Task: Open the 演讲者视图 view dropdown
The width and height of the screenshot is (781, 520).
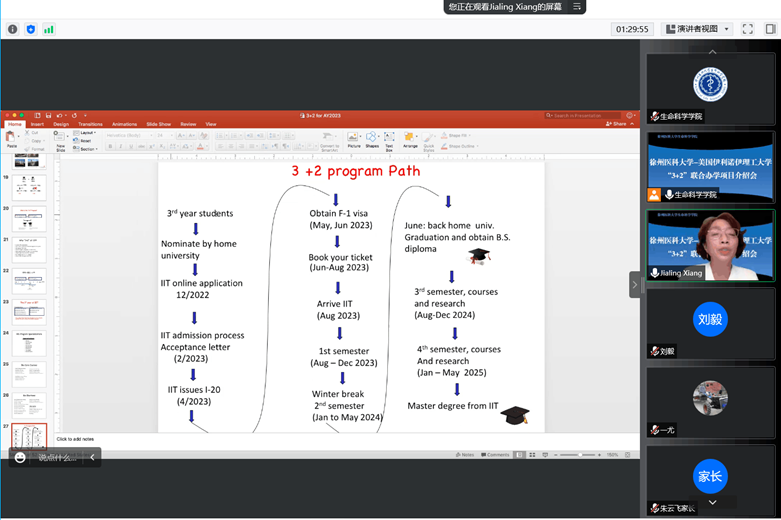Action: pos(698,29)
